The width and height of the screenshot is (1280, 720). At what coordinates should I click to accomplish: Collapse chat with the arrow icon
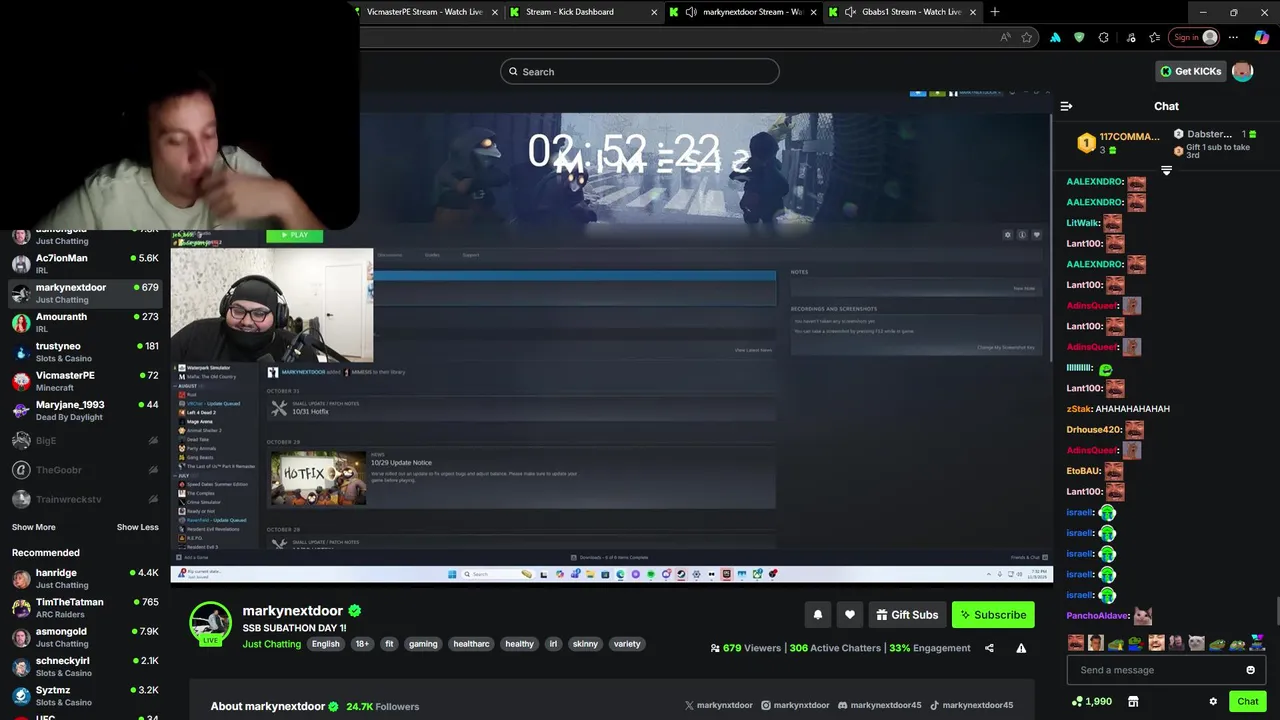click(1066, 106)
